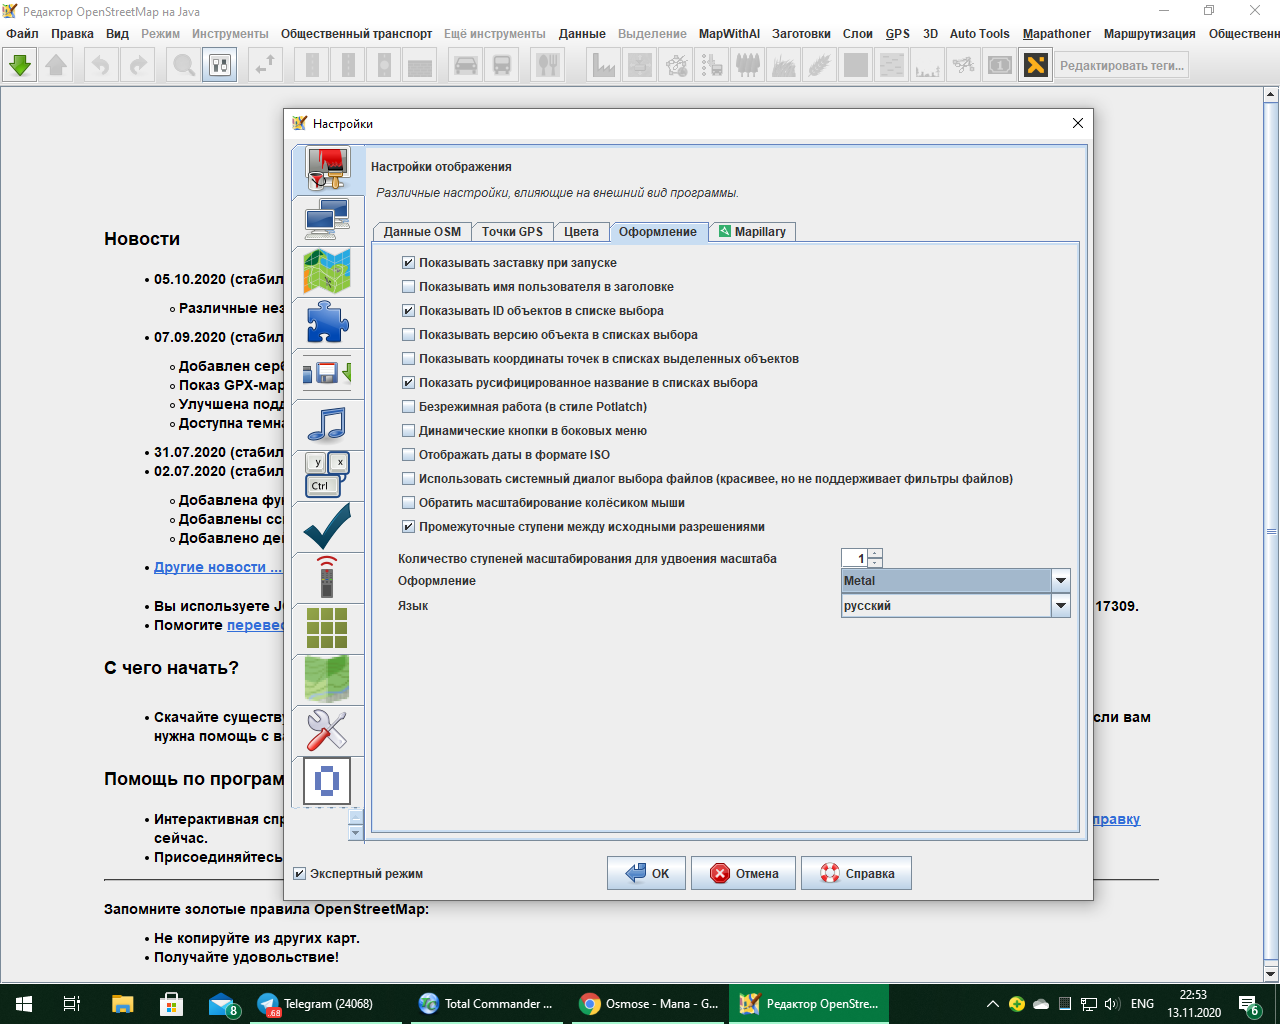Screen dimensions: 1280x1024
Task: Open the Audio settings section with the music note icon
Action: click(x=327, y=424)
